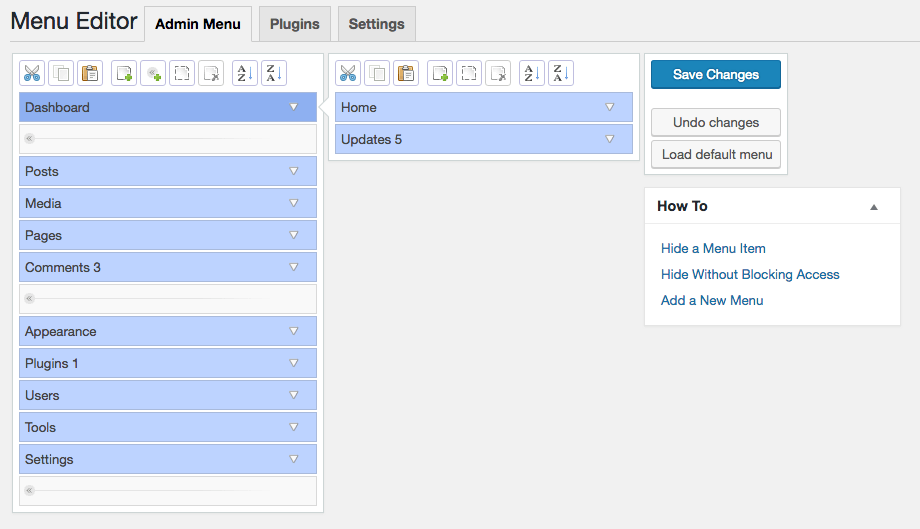Delete the selected submenu item
Viewport: 920px width, 529px height.
(498, 73)
